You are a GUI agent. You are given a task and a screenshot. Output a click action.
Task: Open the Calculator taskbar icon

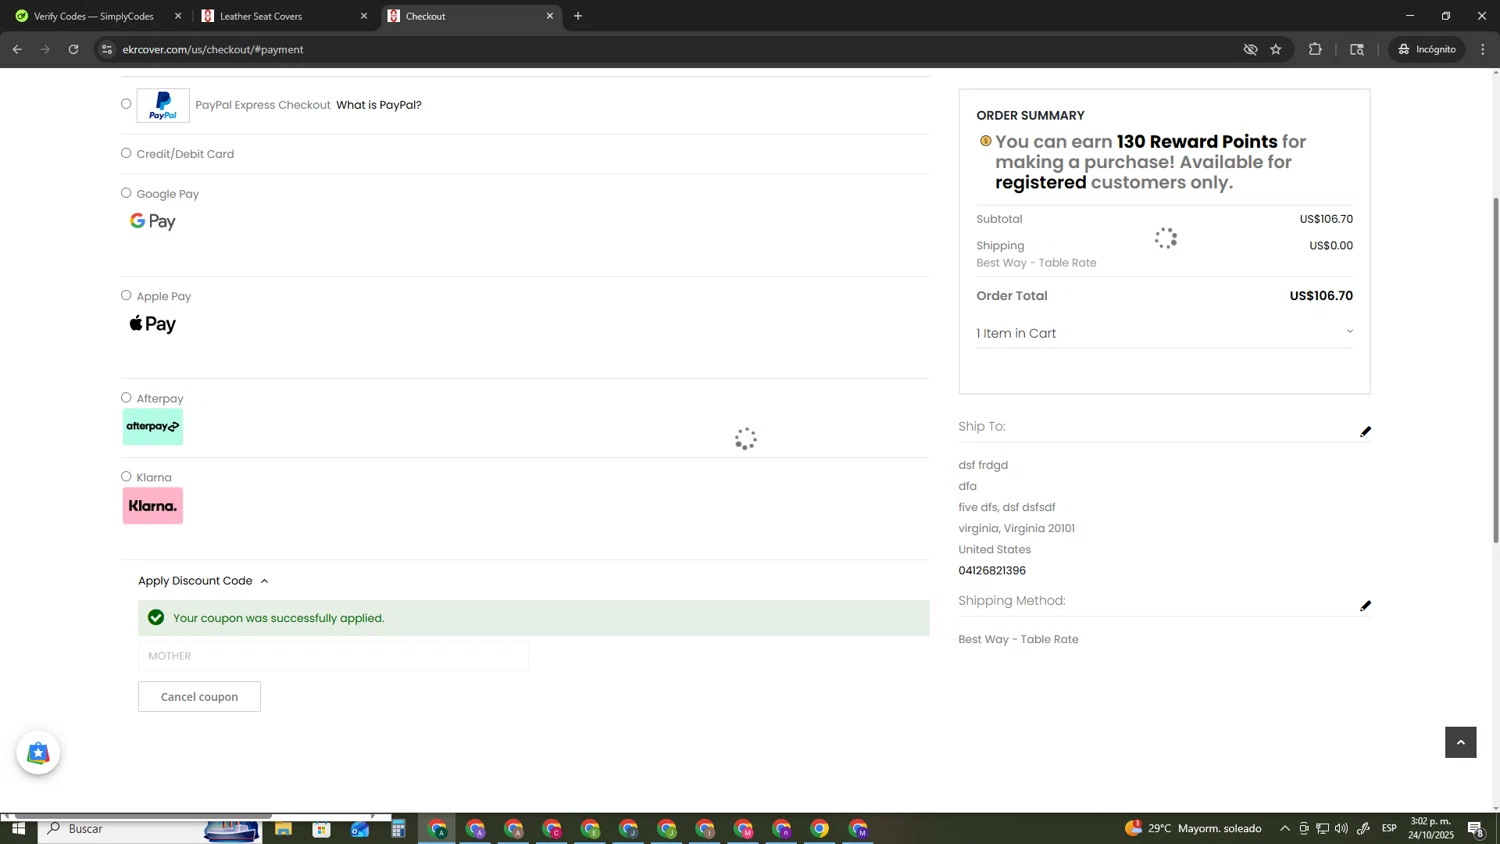pyautogui.click(x=398, y=829)
